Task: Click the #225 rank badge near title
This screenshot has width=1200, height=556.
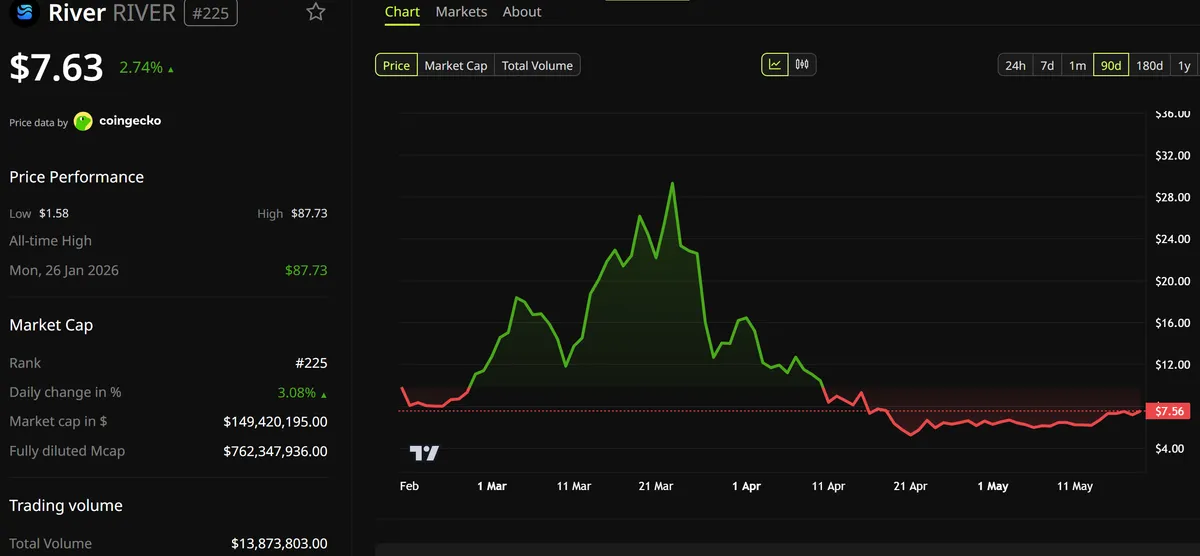Action: coord(211,13)
